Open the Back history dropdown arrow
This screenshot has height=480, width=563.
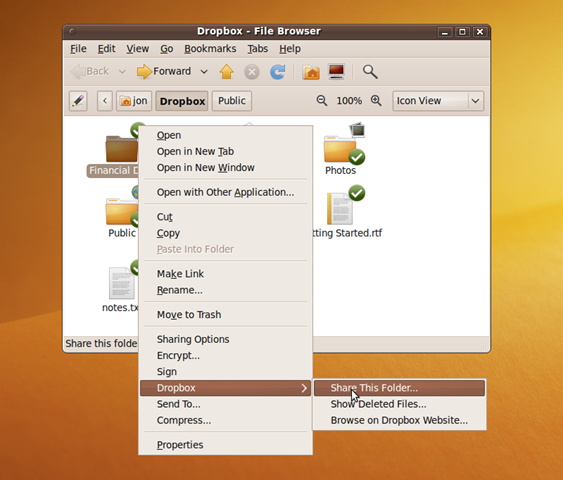click(122, 71)
